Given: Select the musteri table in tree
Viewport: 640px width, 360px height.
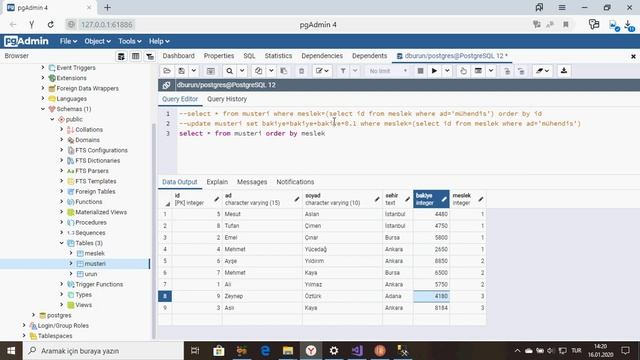Looking at the screenshot, I should (95, 264).
